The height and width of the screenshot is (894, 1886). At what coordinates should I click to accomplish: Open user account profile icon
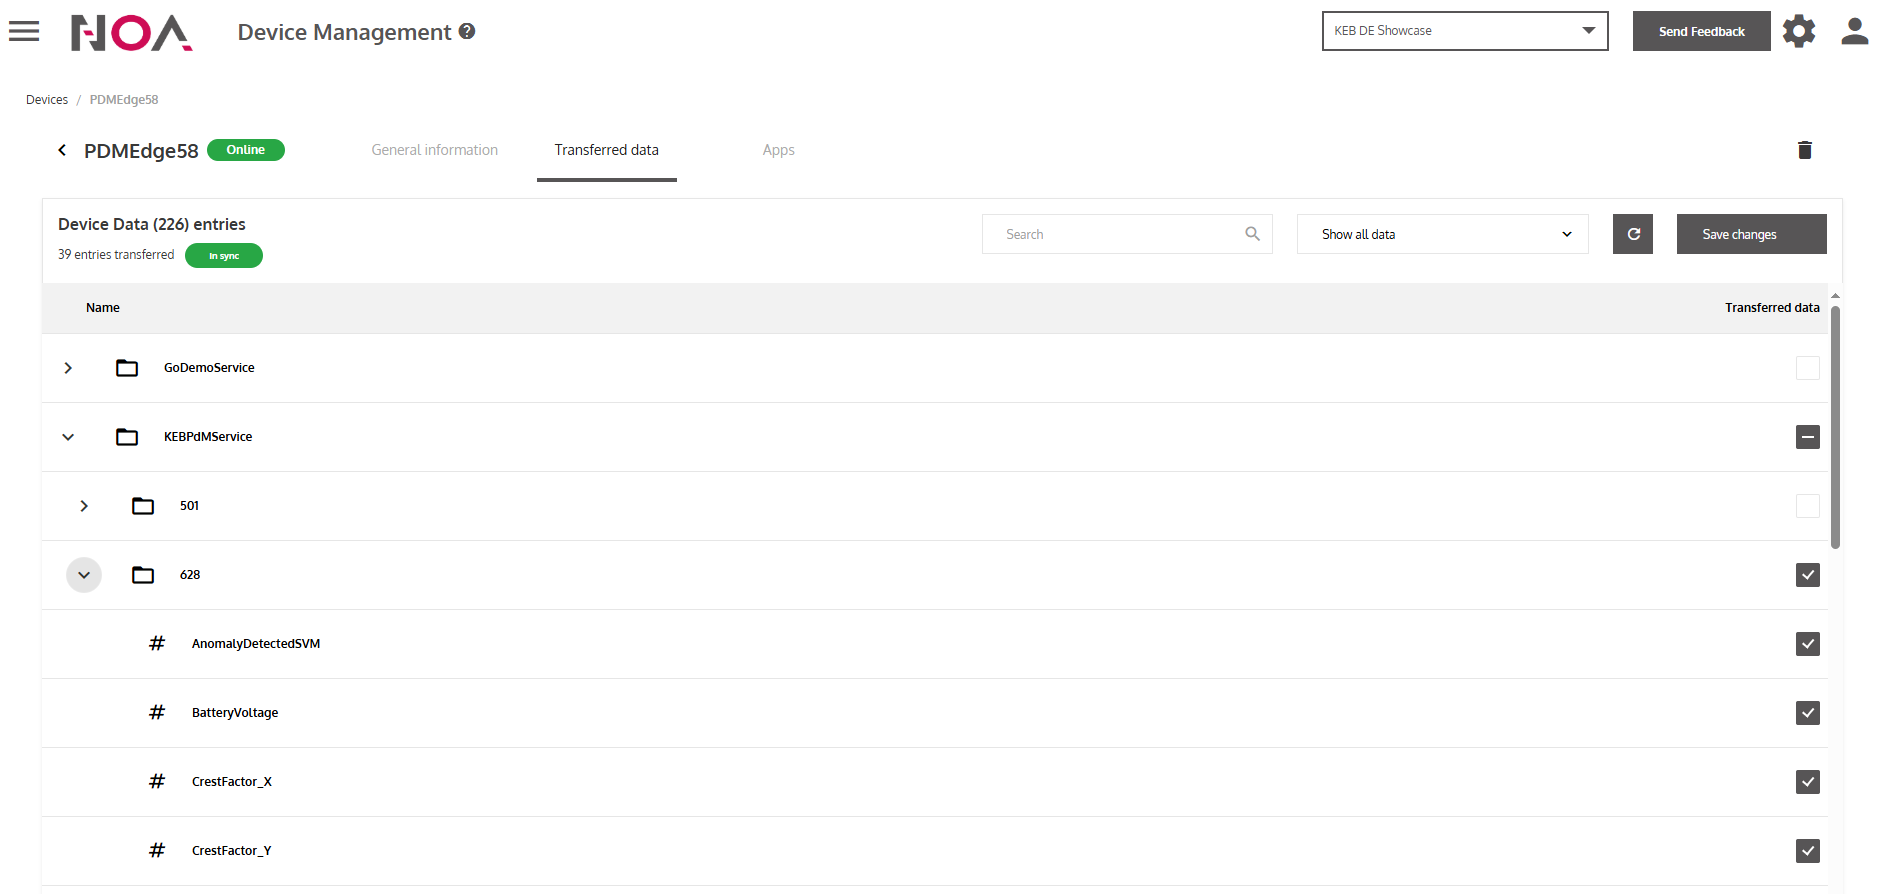[1854, 31]
